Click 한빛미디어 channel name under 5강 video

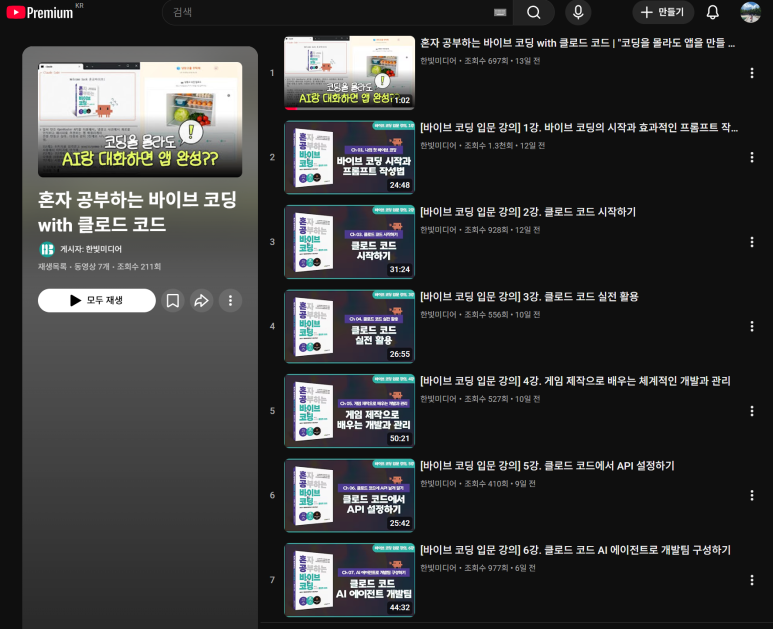(438, 484)
